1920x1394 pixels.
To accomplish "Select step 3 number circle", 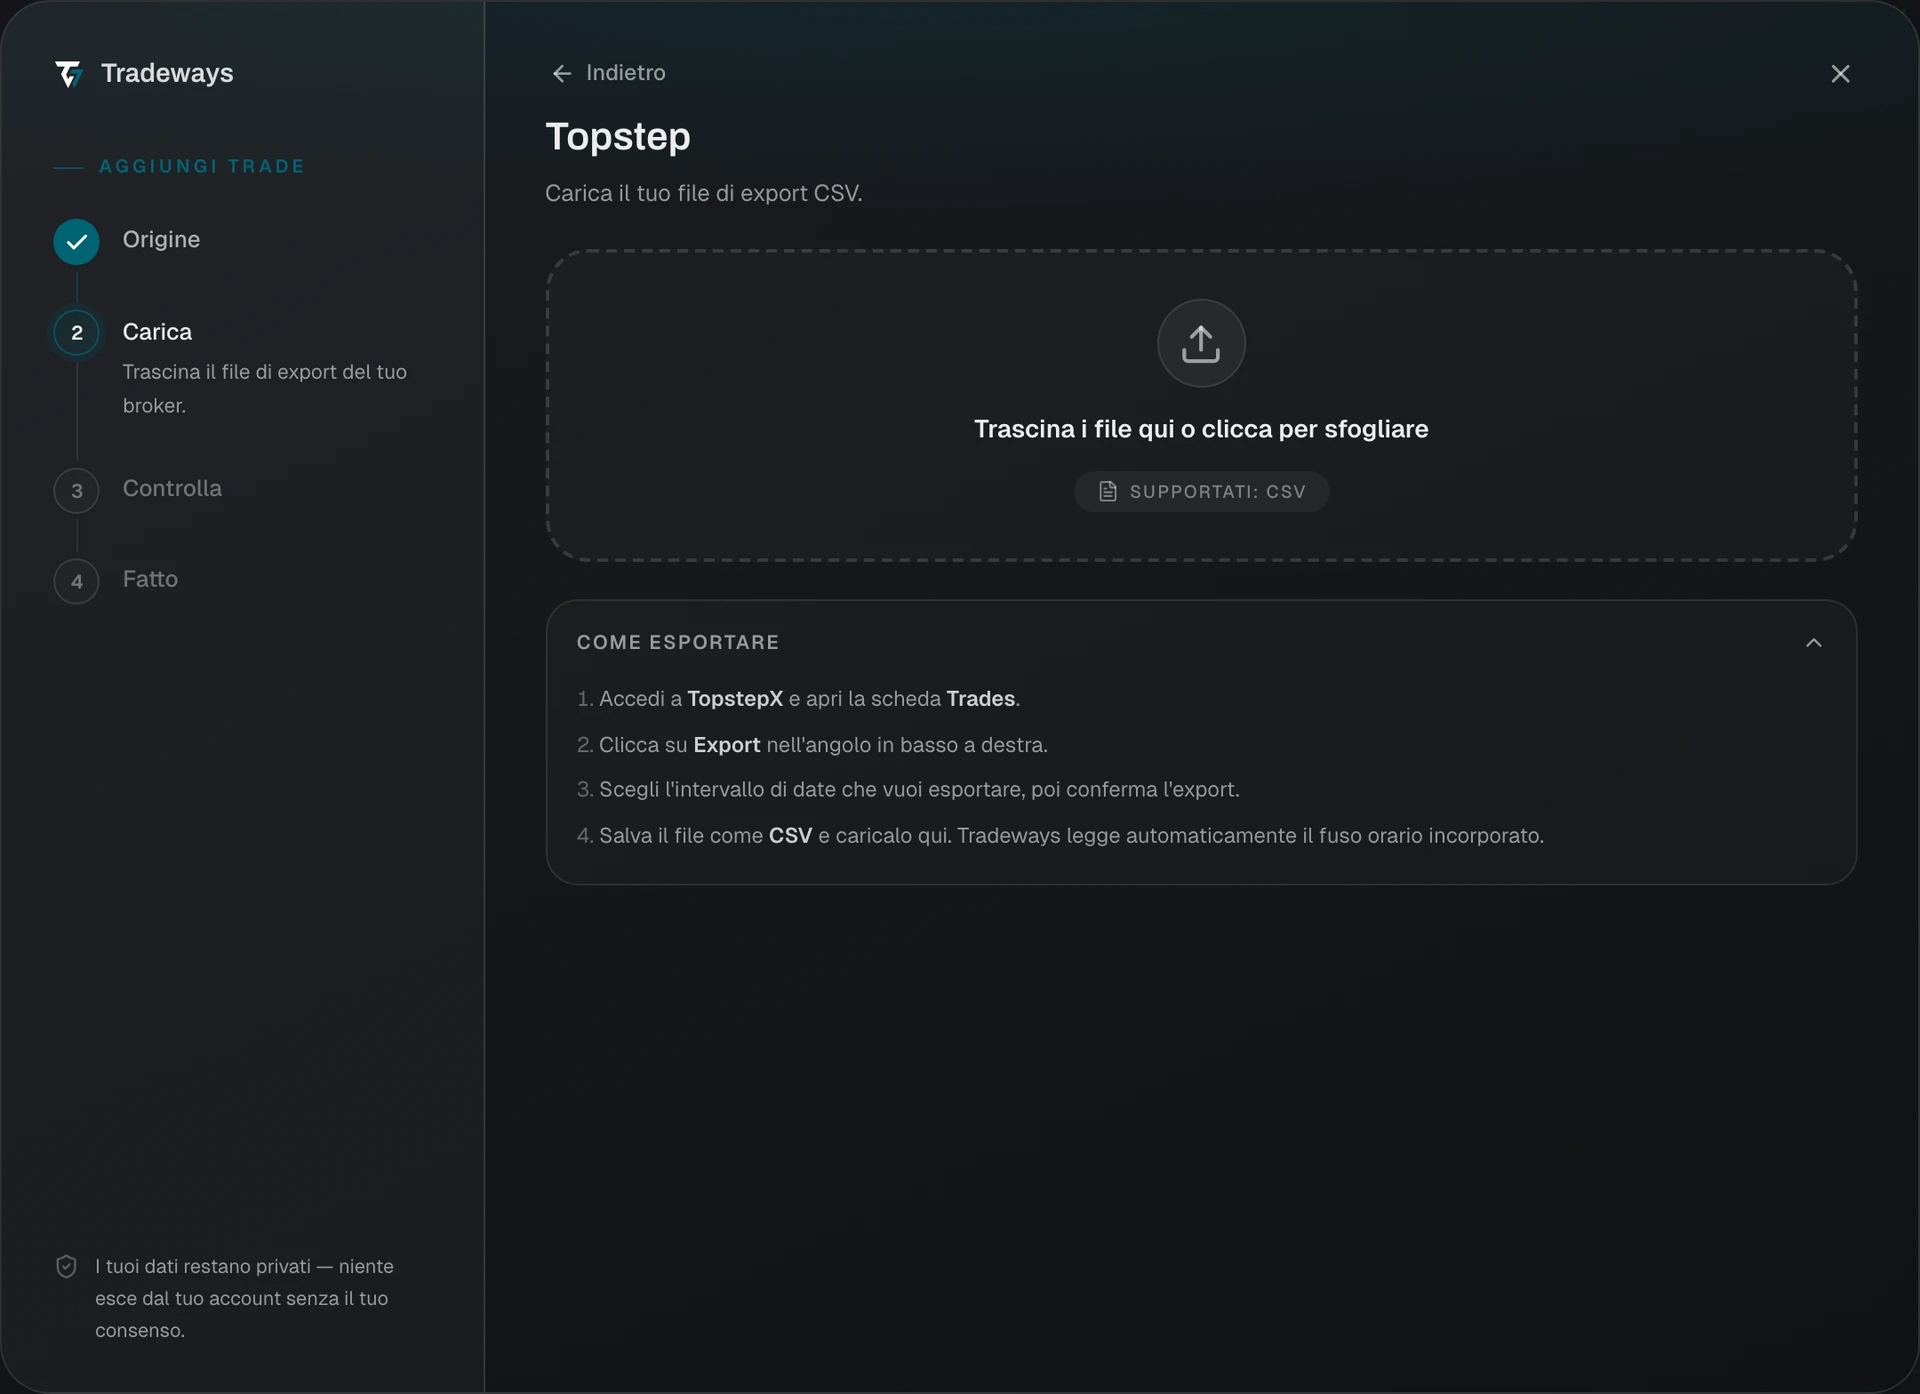I will tap(77, 491).
